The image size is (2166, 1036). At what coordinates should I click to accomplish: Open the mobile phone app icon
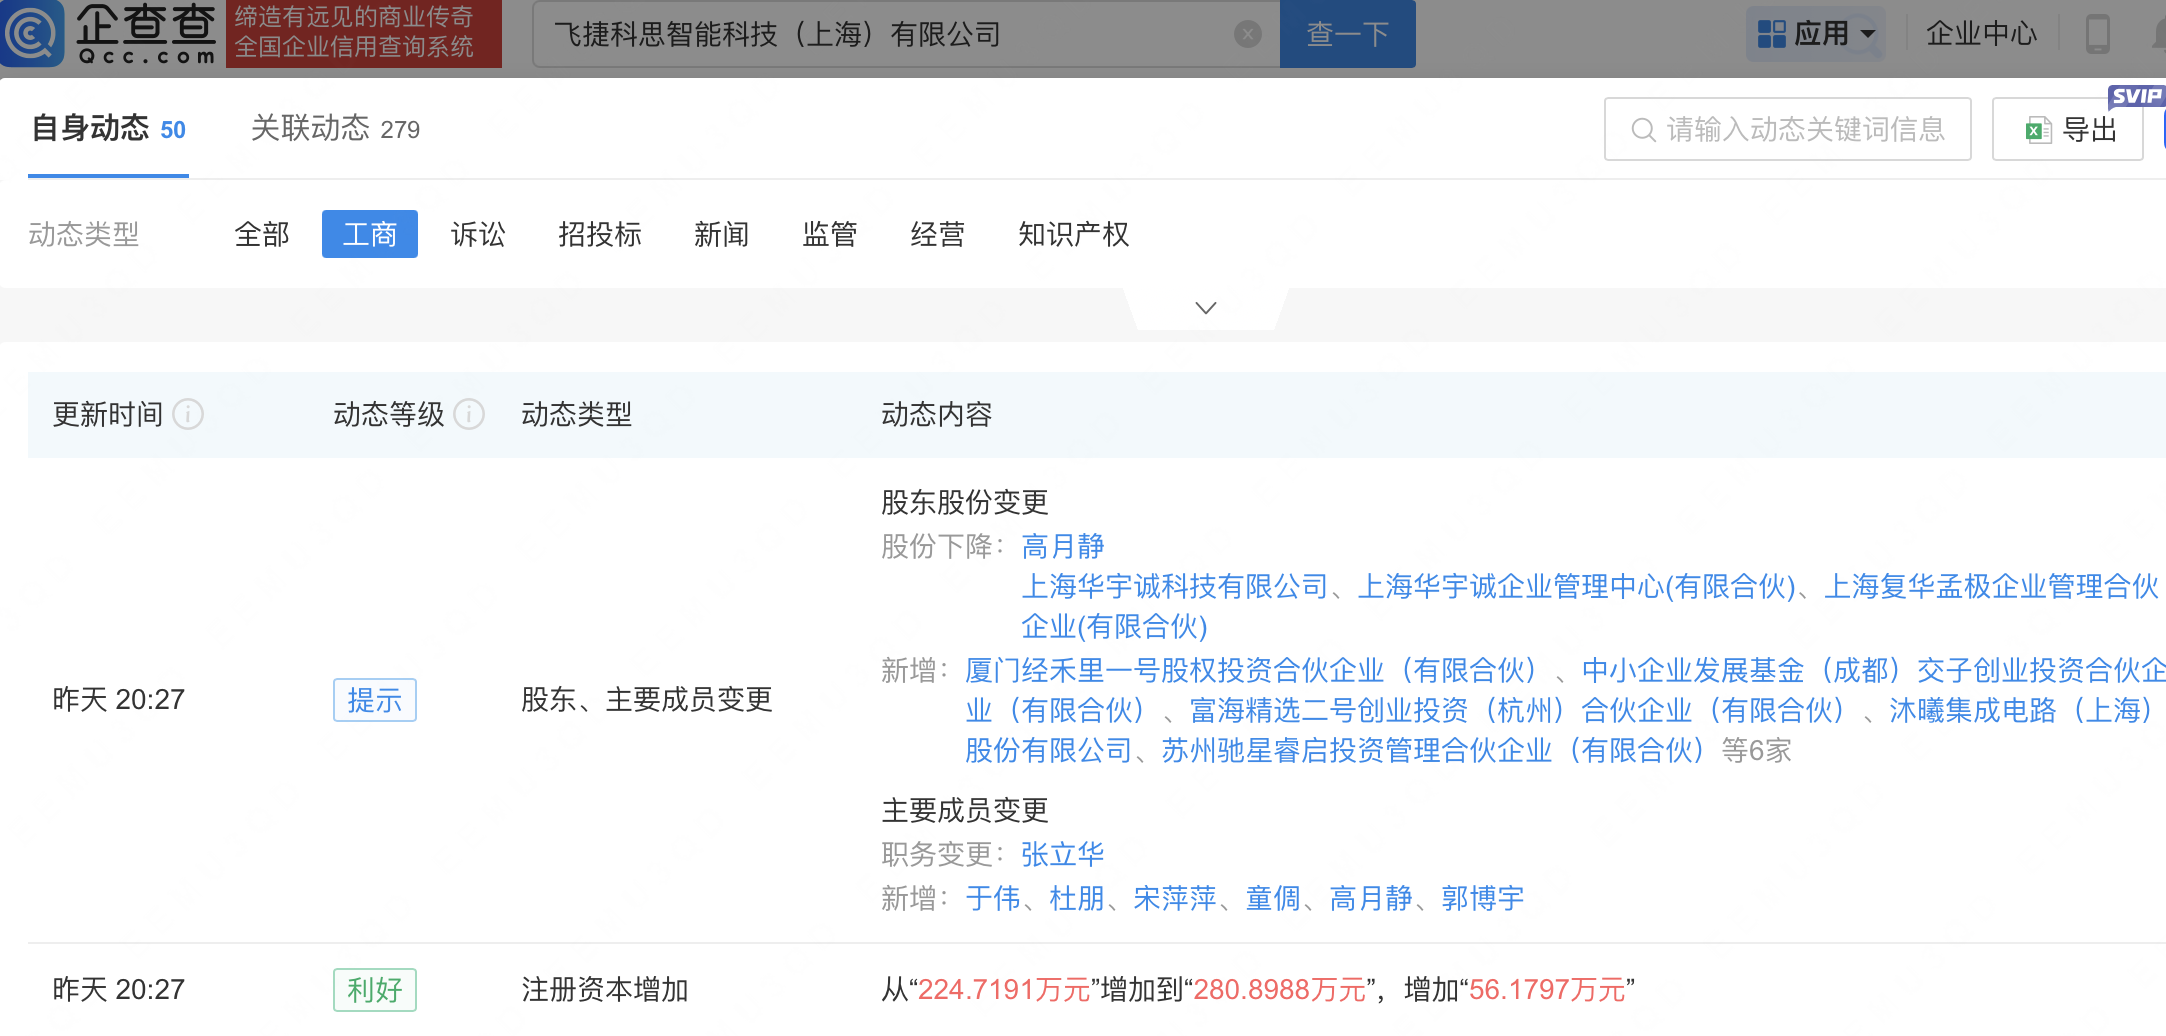[2097, 35]
